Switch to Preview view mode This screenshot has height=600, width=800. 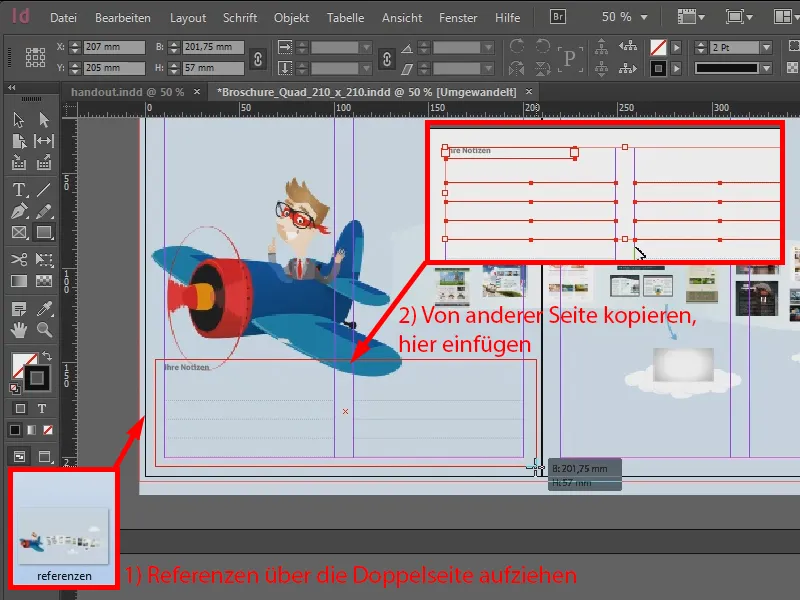[45, 457]
